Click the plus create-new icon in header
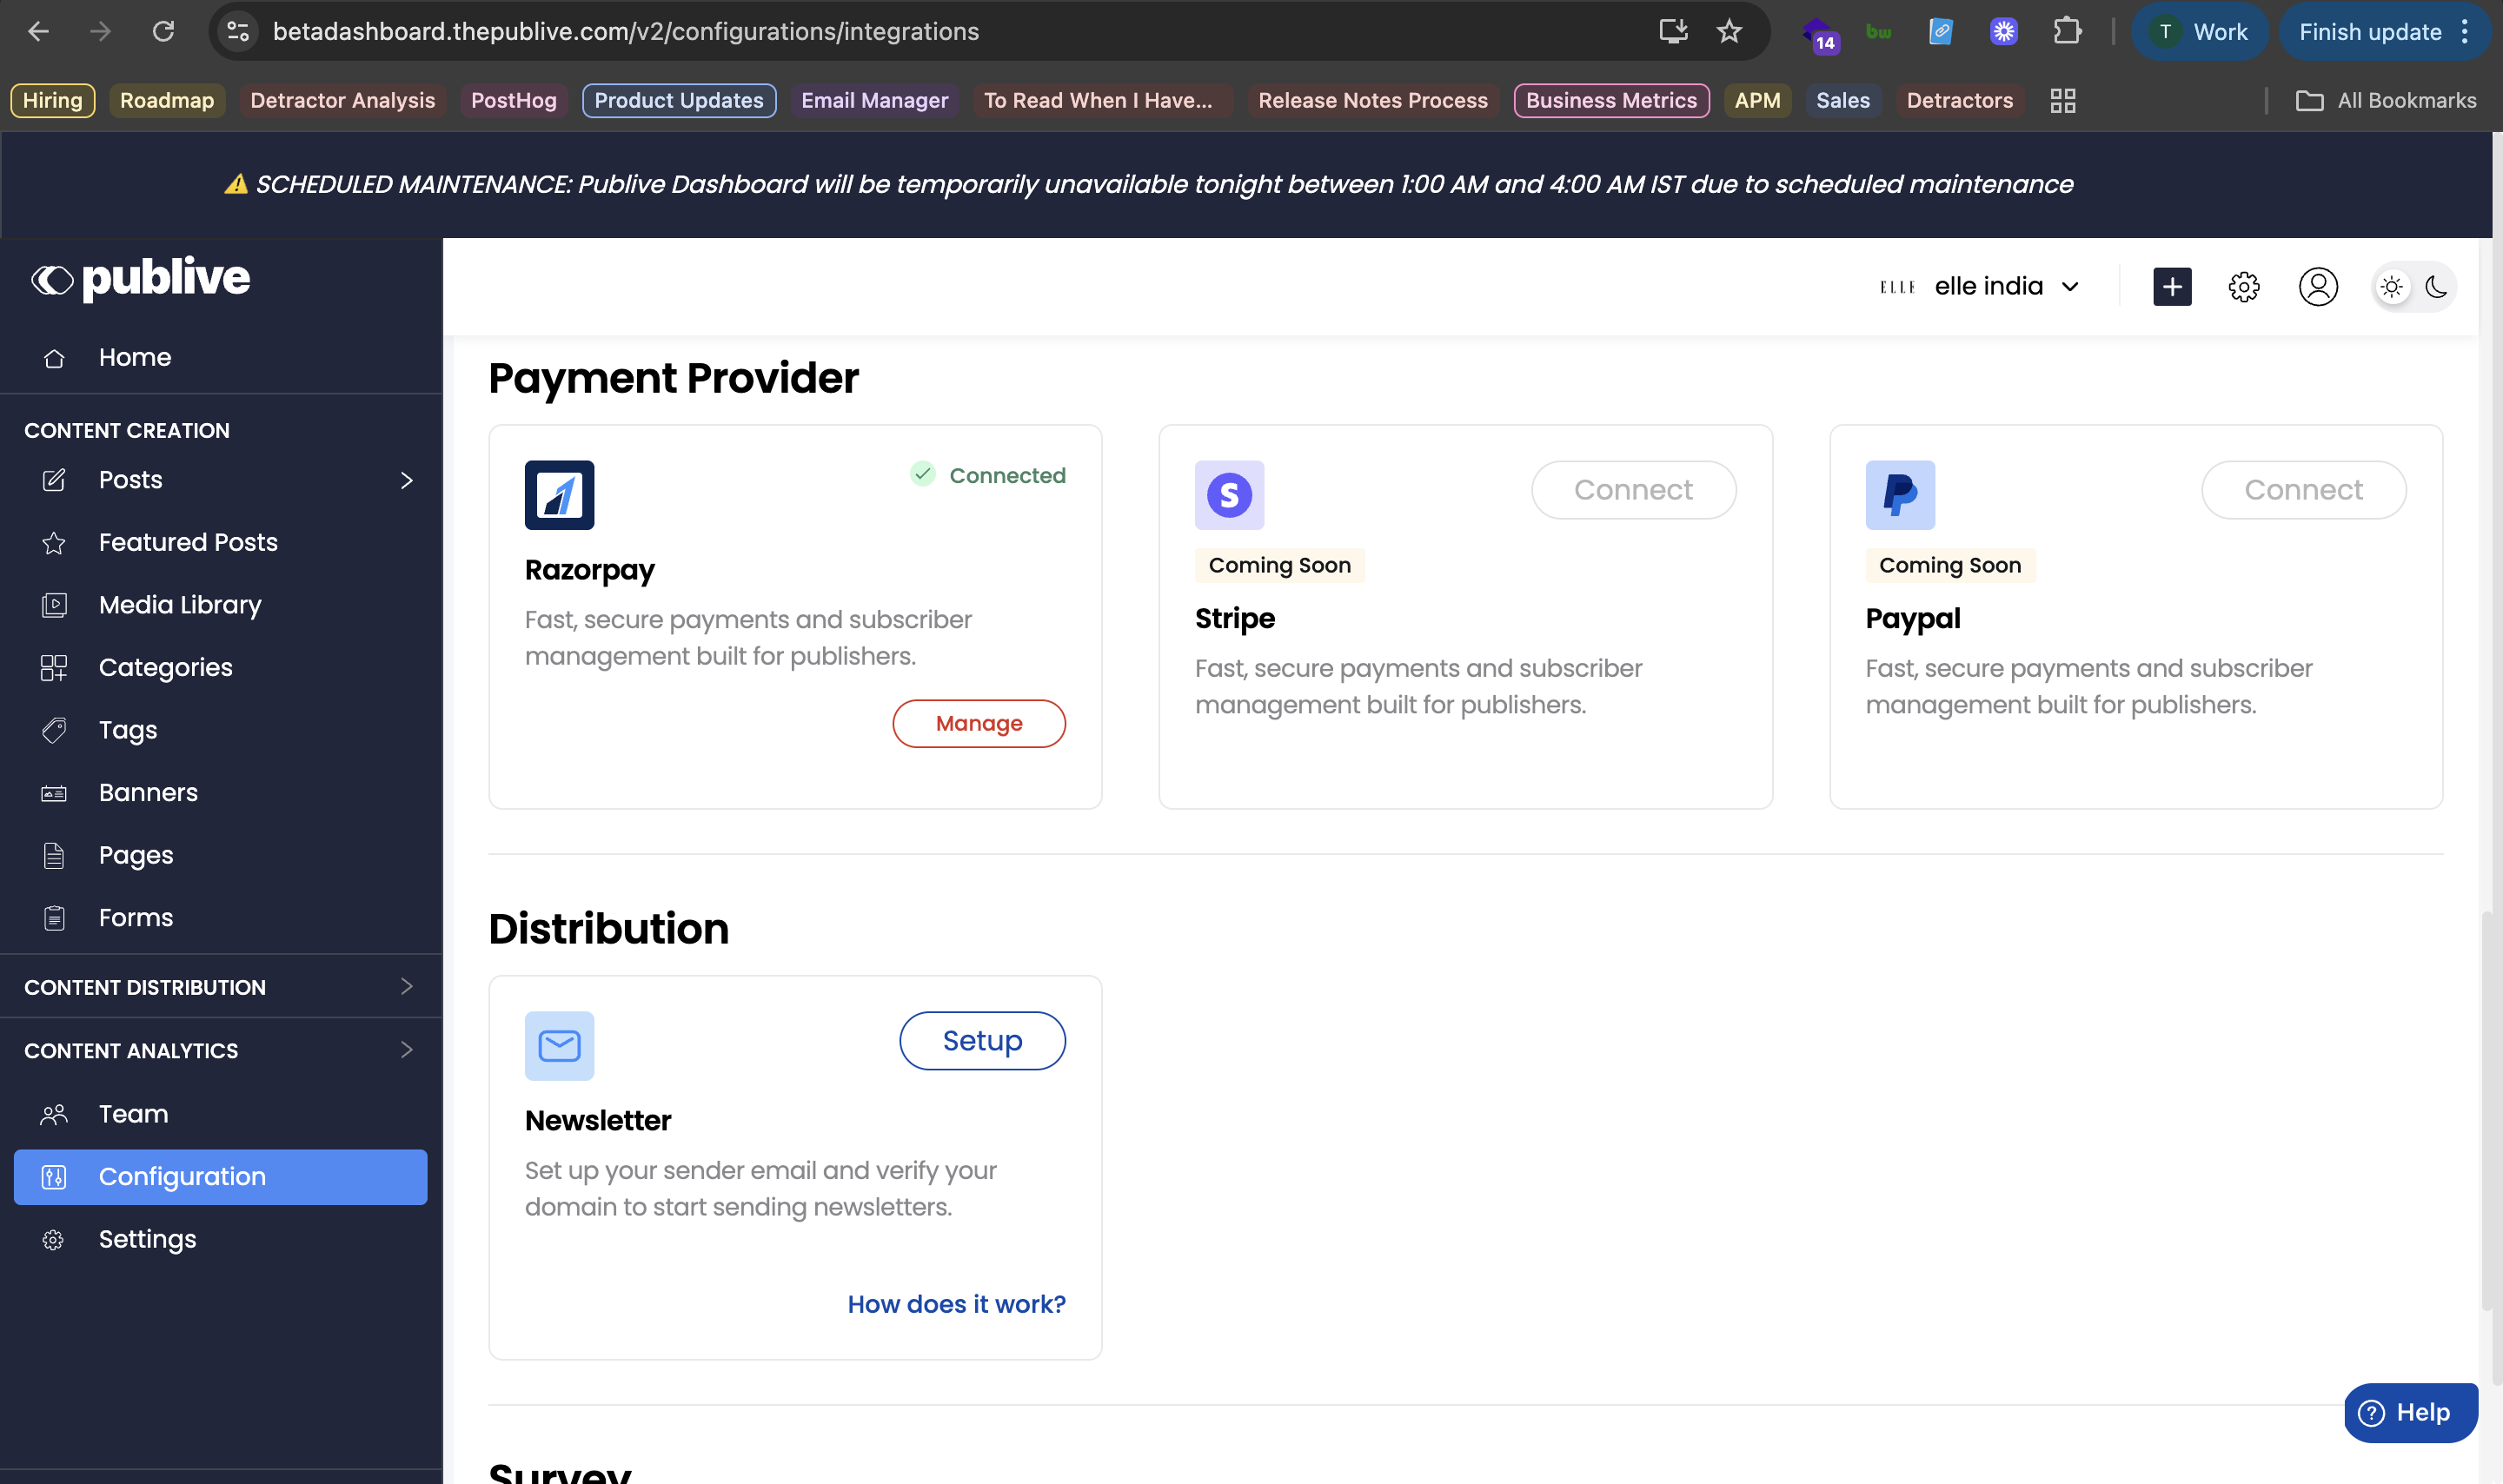The height and width of the screenshot is (1484, 2503). [2171, 287]
